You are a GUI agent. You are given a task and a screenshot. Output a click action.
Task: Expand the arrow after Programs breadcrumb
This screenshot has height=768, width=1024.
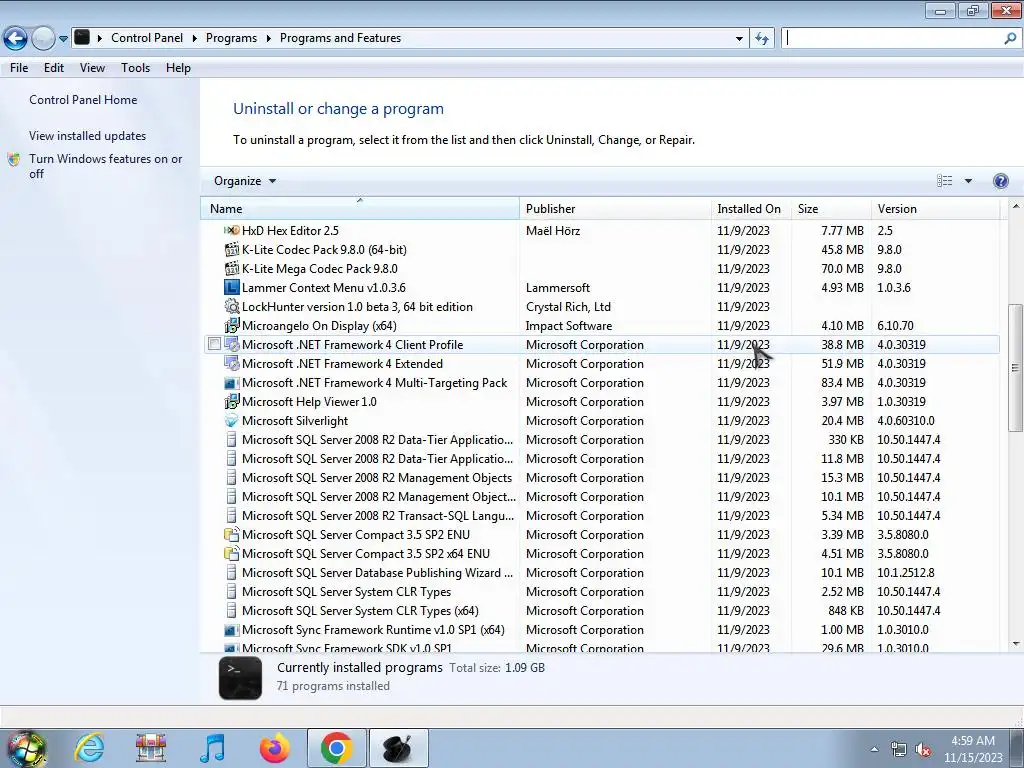(268, 39)
